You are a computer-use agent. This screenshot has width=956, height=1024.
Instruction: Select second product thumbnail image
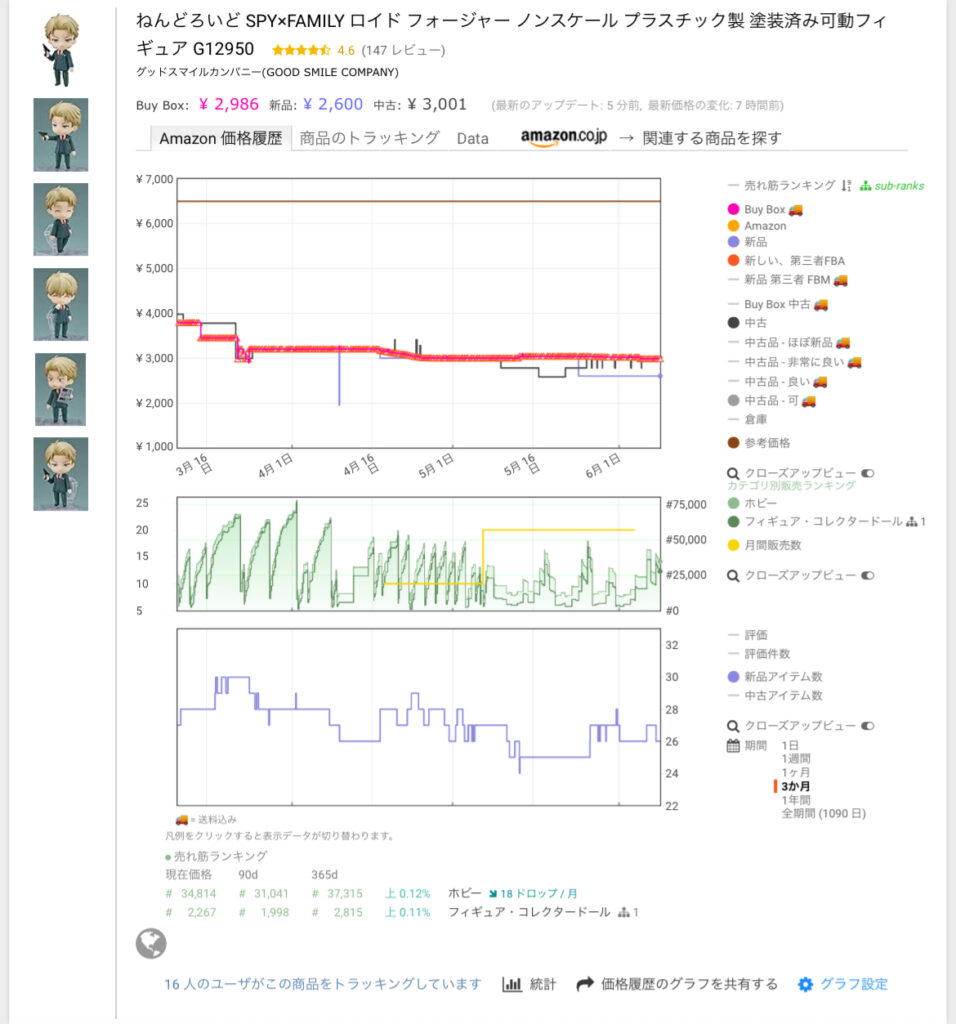[61, 135]
